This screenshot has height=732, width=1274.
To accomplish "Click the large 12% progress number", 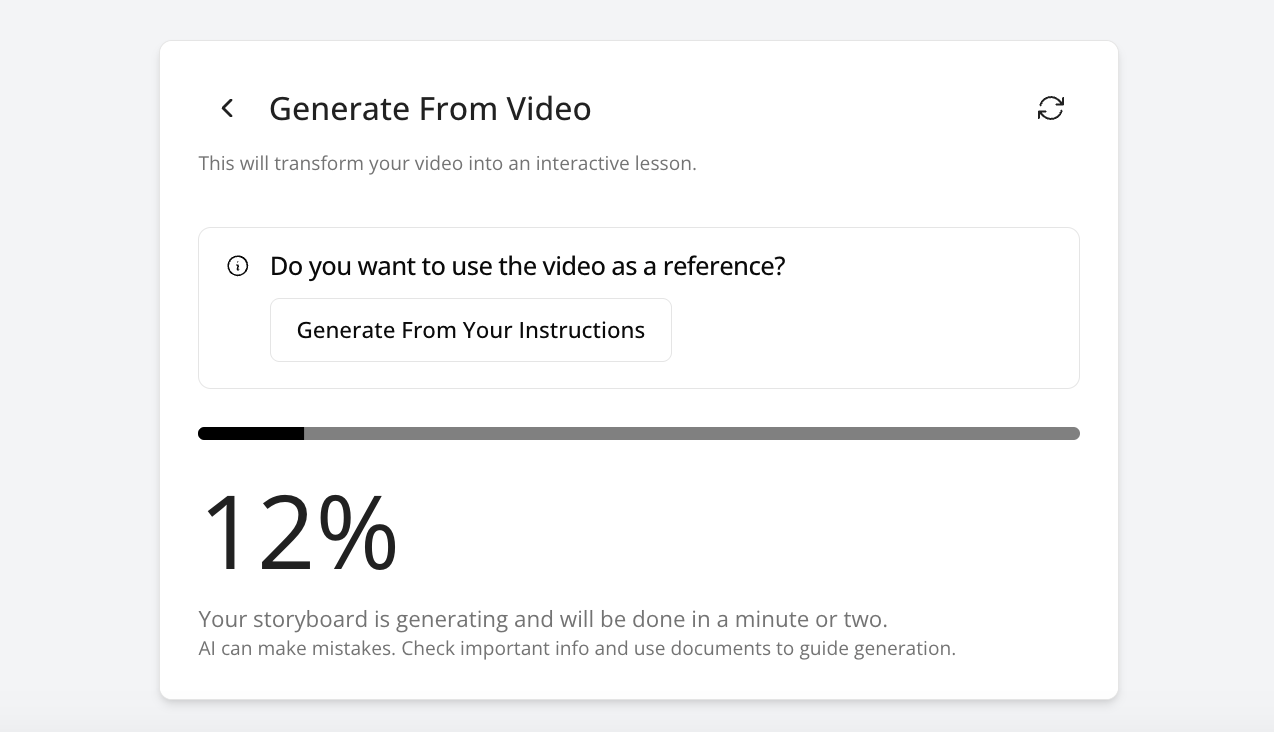I will coord(298,533).
